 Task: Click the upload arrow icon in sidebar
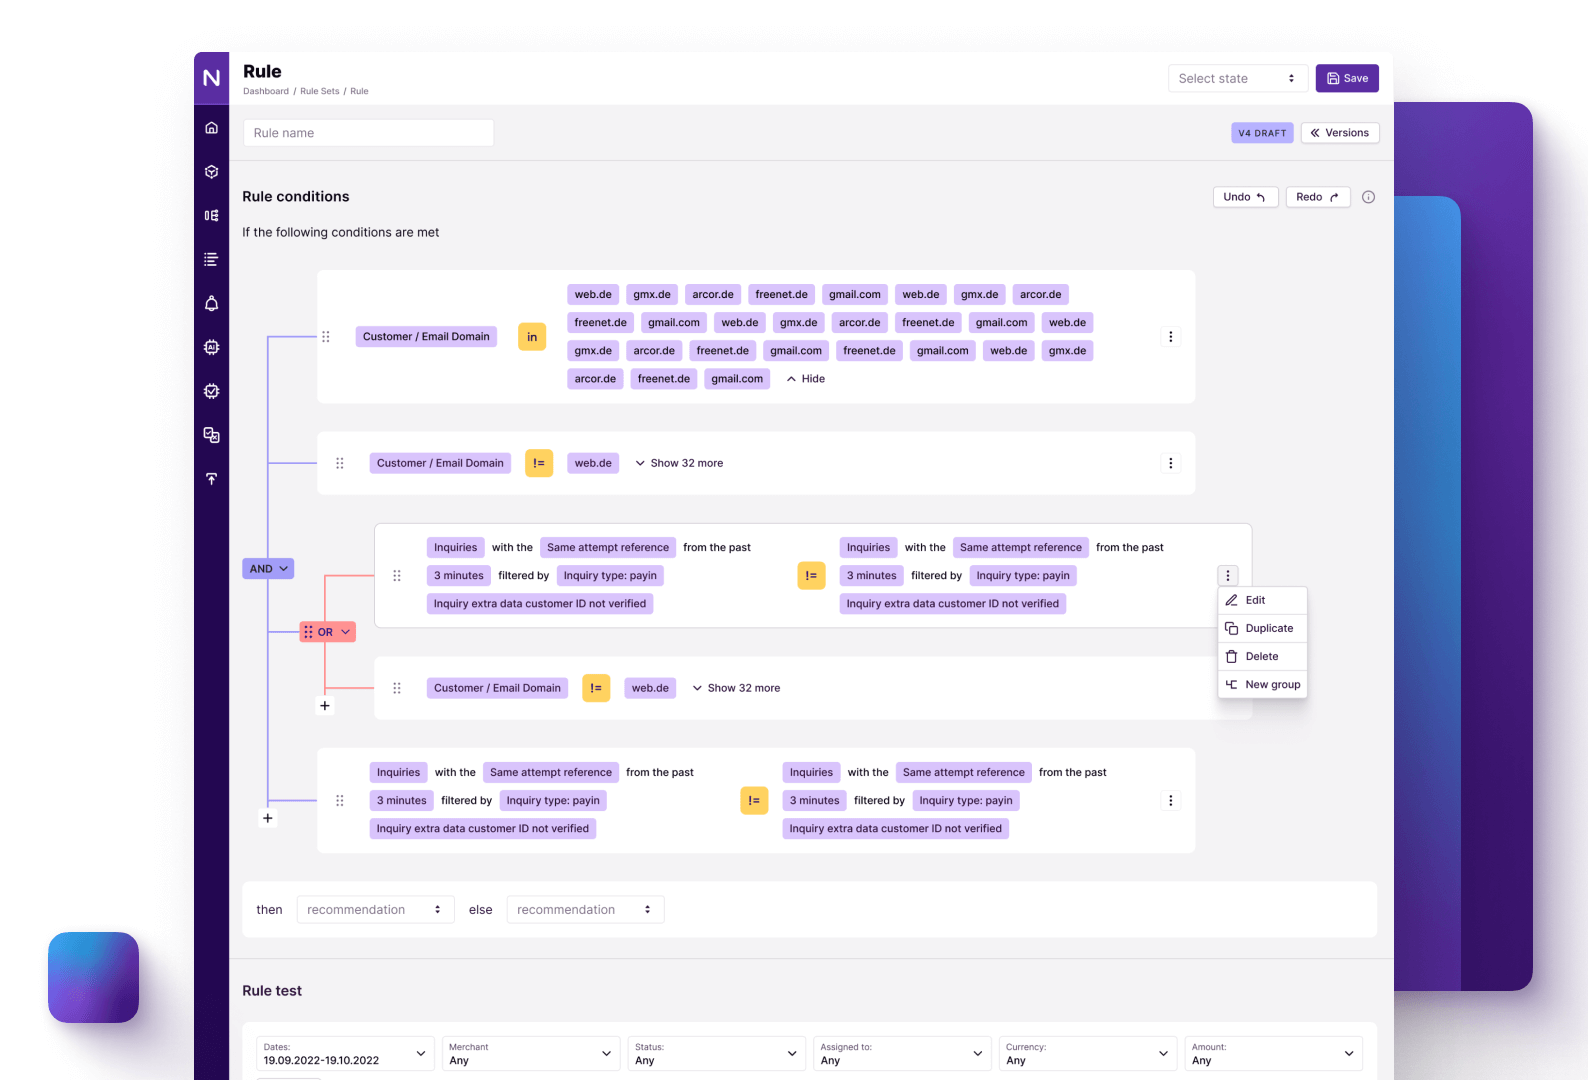pos(211,479)
